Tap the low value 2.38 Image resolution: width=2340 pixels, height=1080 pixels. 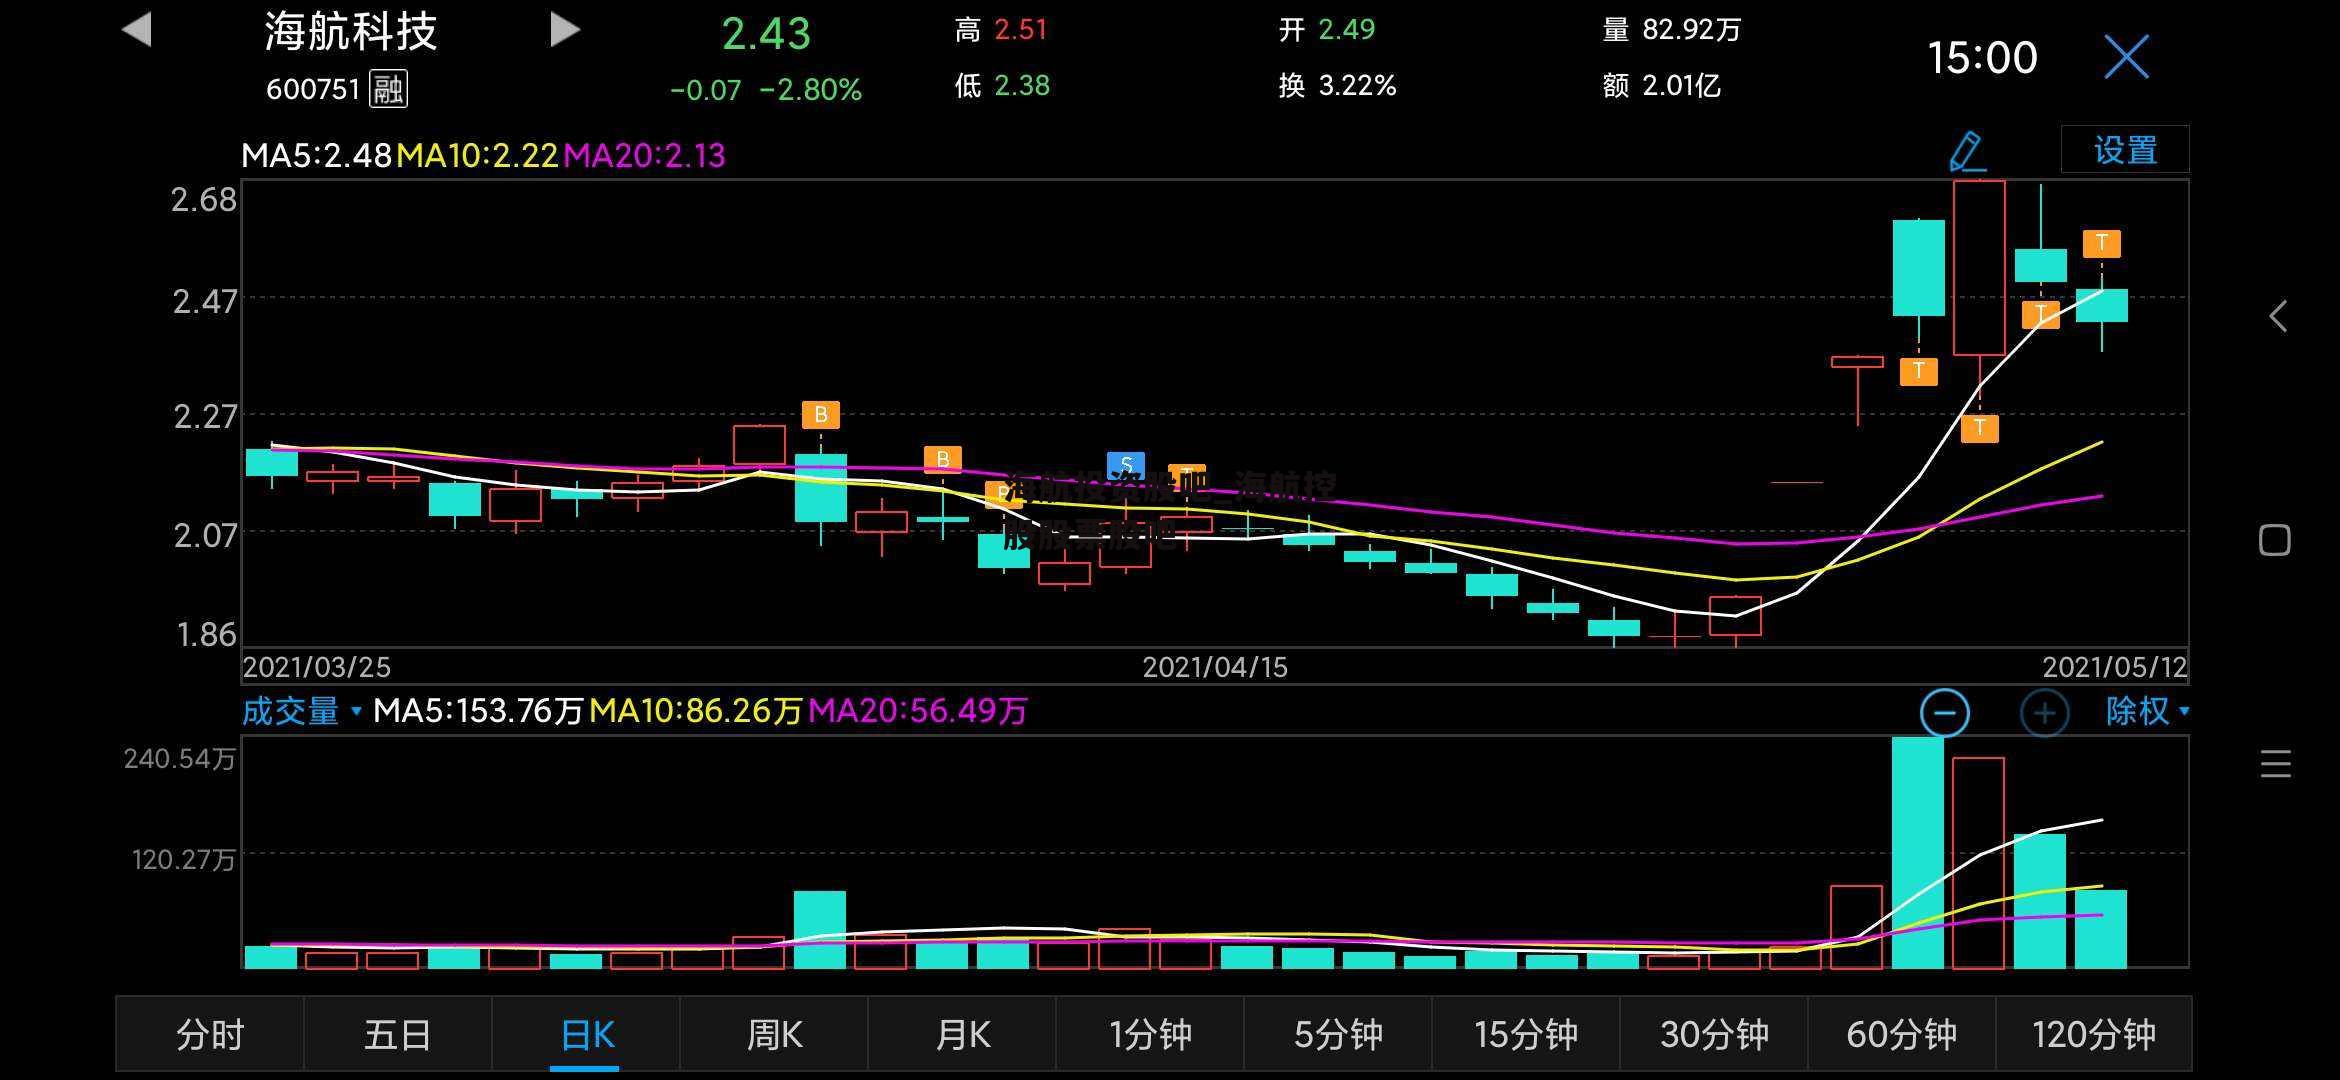point(1022,86)
